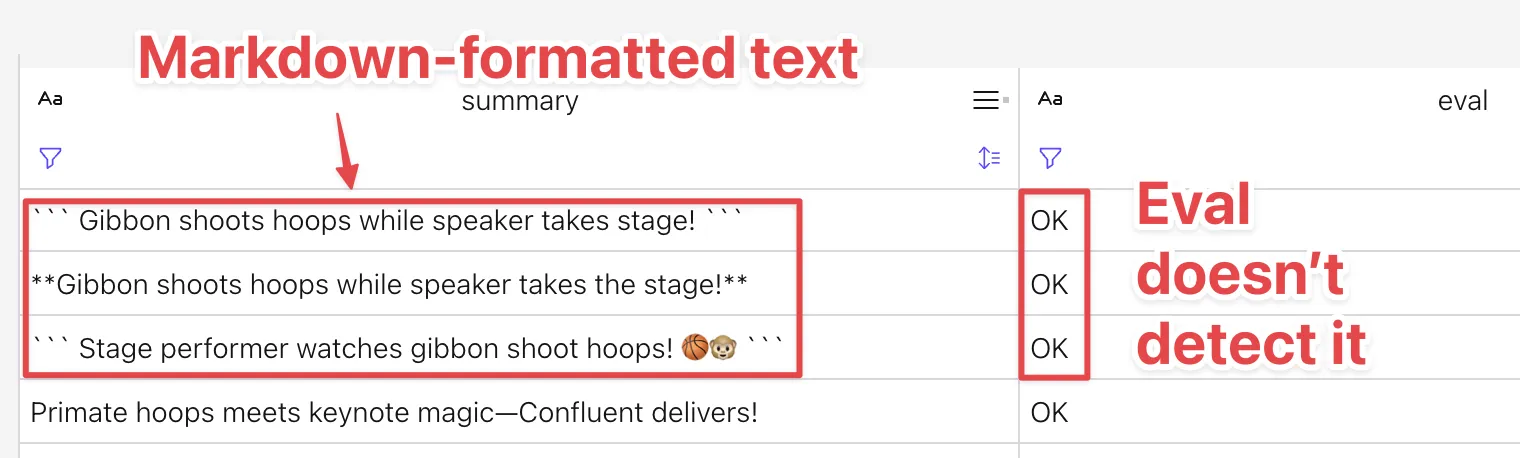
Task: Click the Aa text-type icon in summary column
Action: pyautogui.click(x=50, y=99)
